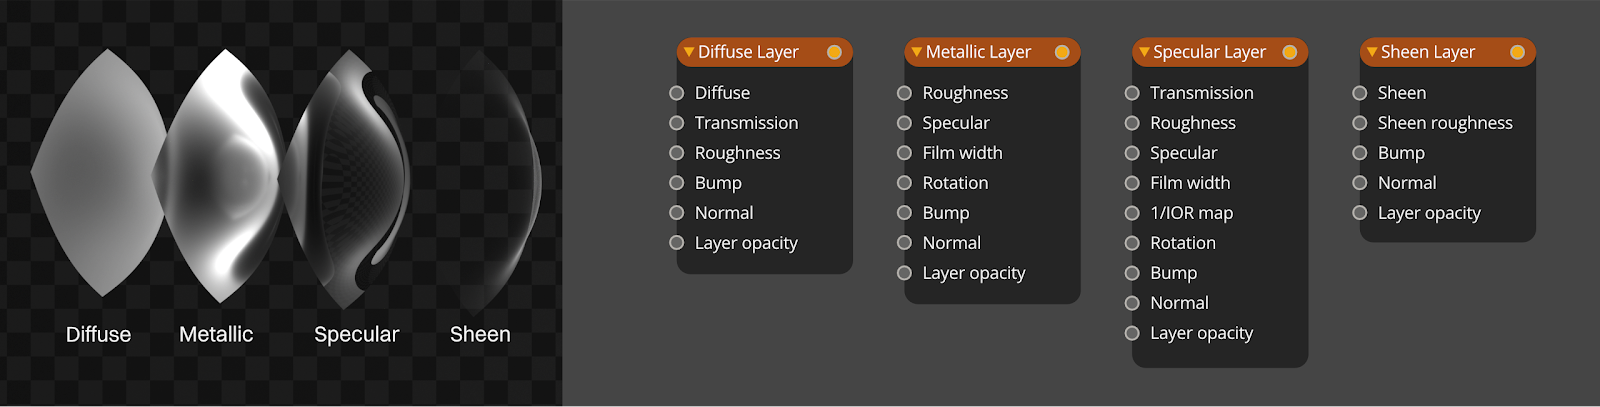
Task: Click the 1/IOR map input pin
Action: pos(1132,213)
